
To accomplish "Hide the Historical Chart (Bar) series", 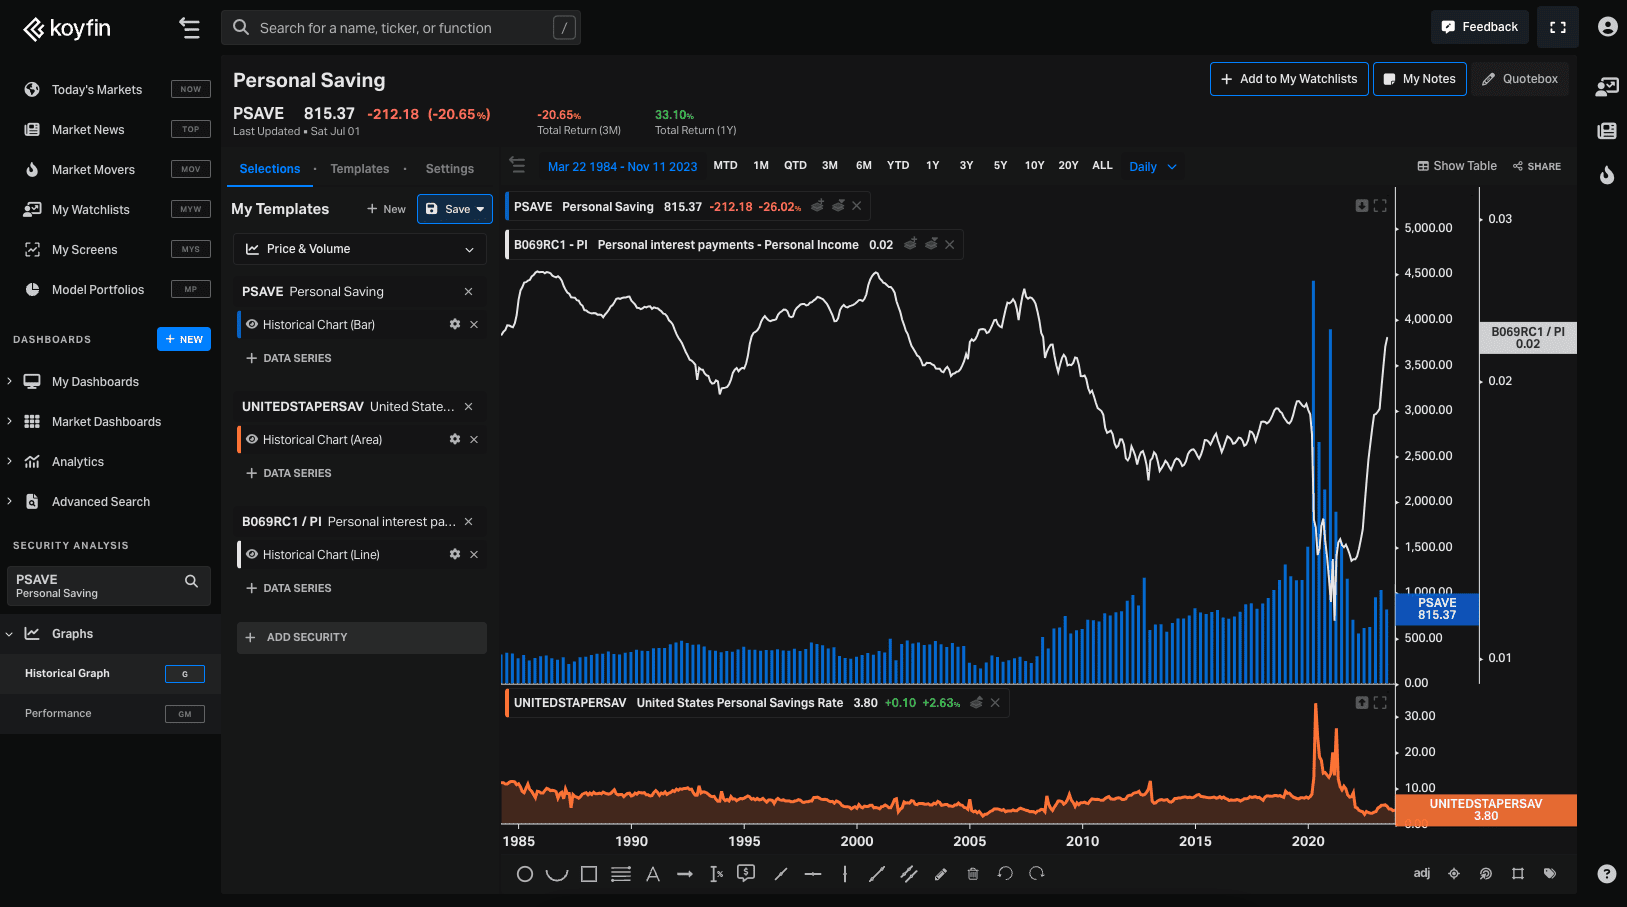I will click(x=252, y=325).
